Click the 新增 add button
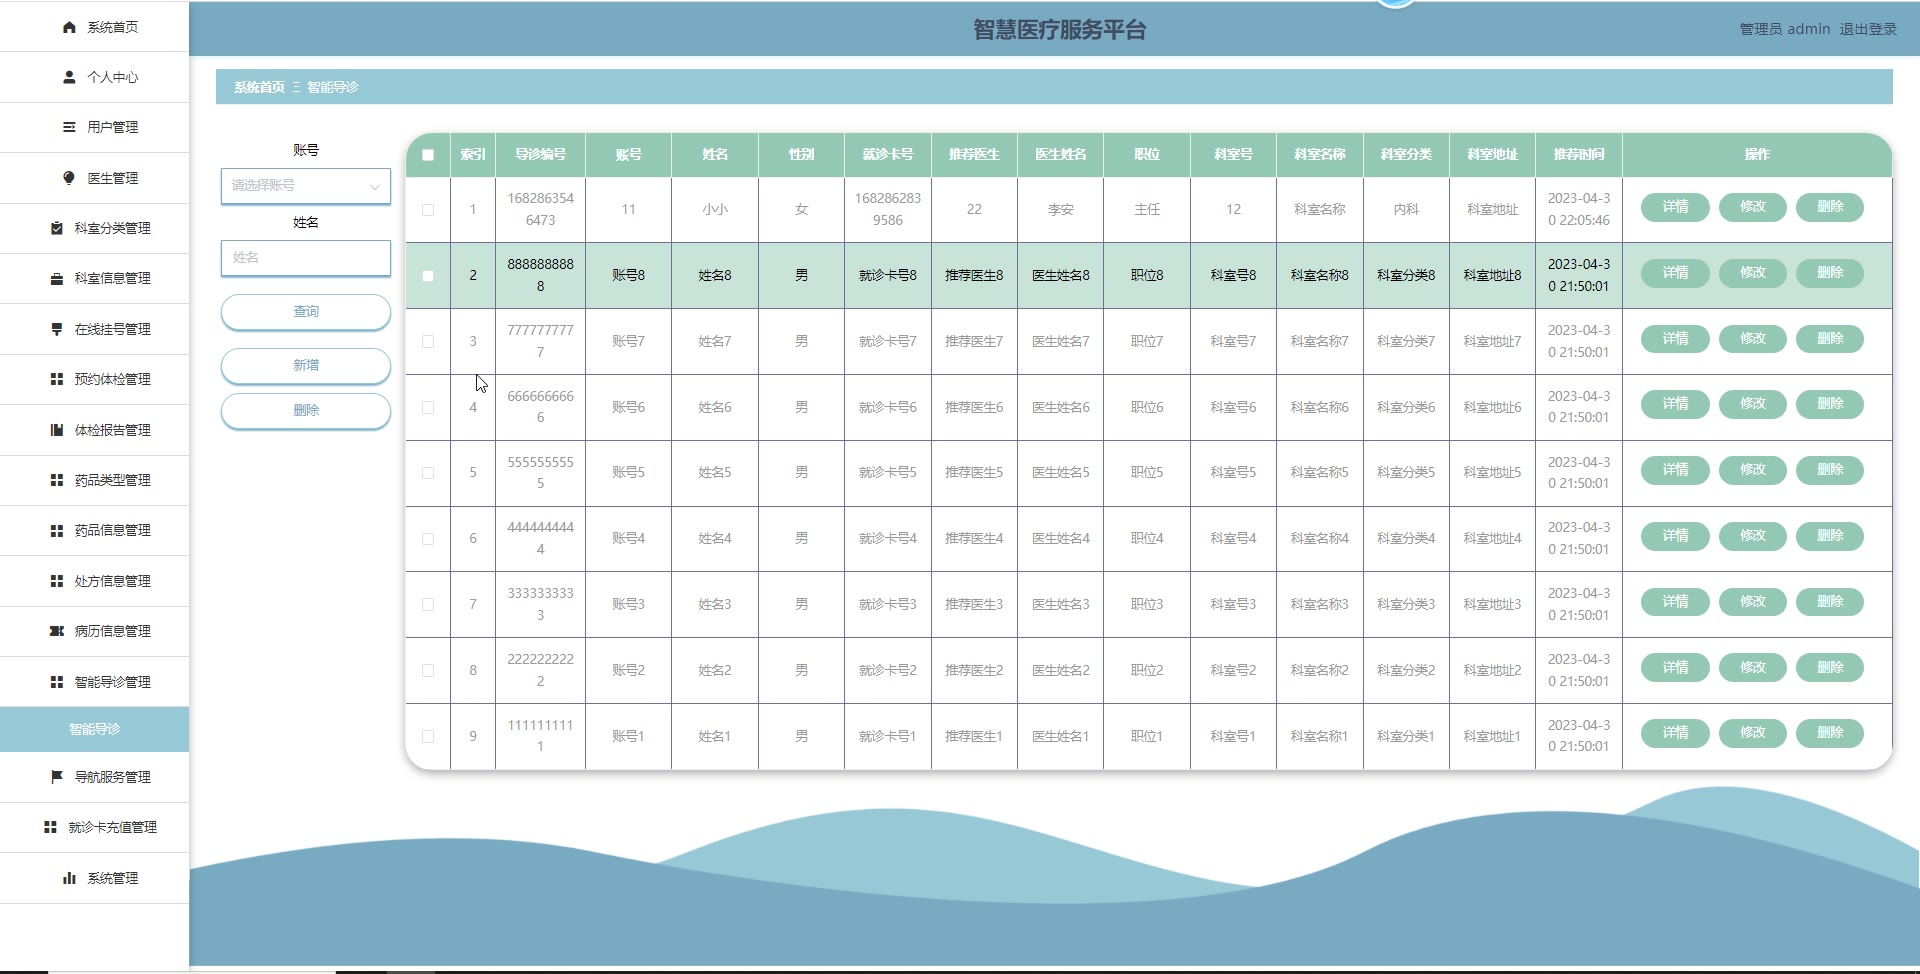The height and width of the screenshot is (974, 1920). pos(306,365)
